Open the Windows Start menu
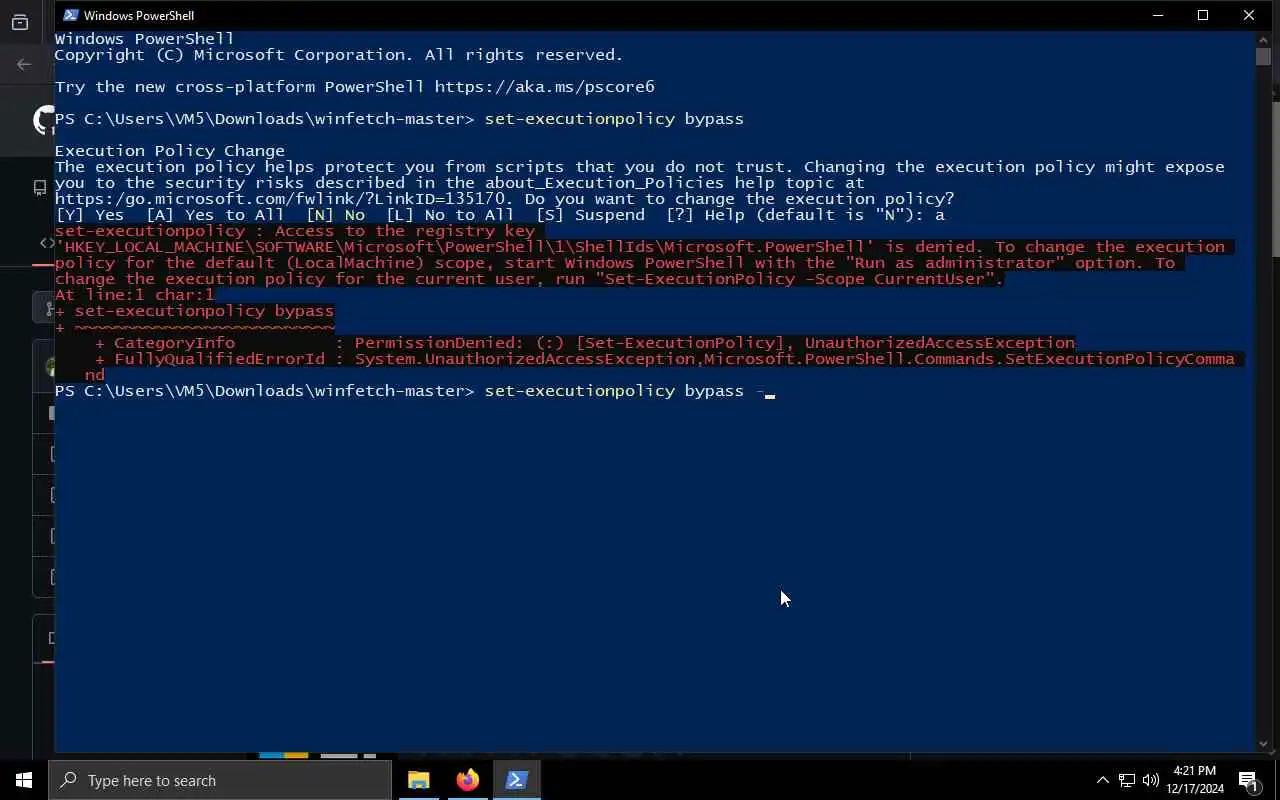Image resolution: width=1280 pixels, height=800 pixels. (24, 780)
